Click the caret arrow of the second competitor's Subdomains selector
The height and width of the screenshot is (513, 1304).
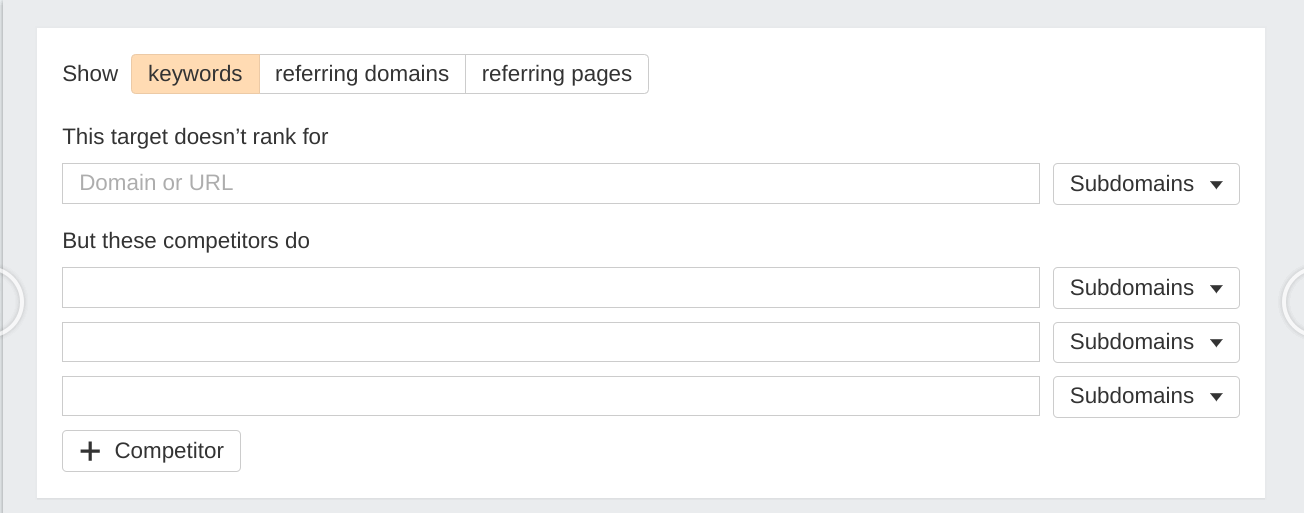coord(1216,343)
